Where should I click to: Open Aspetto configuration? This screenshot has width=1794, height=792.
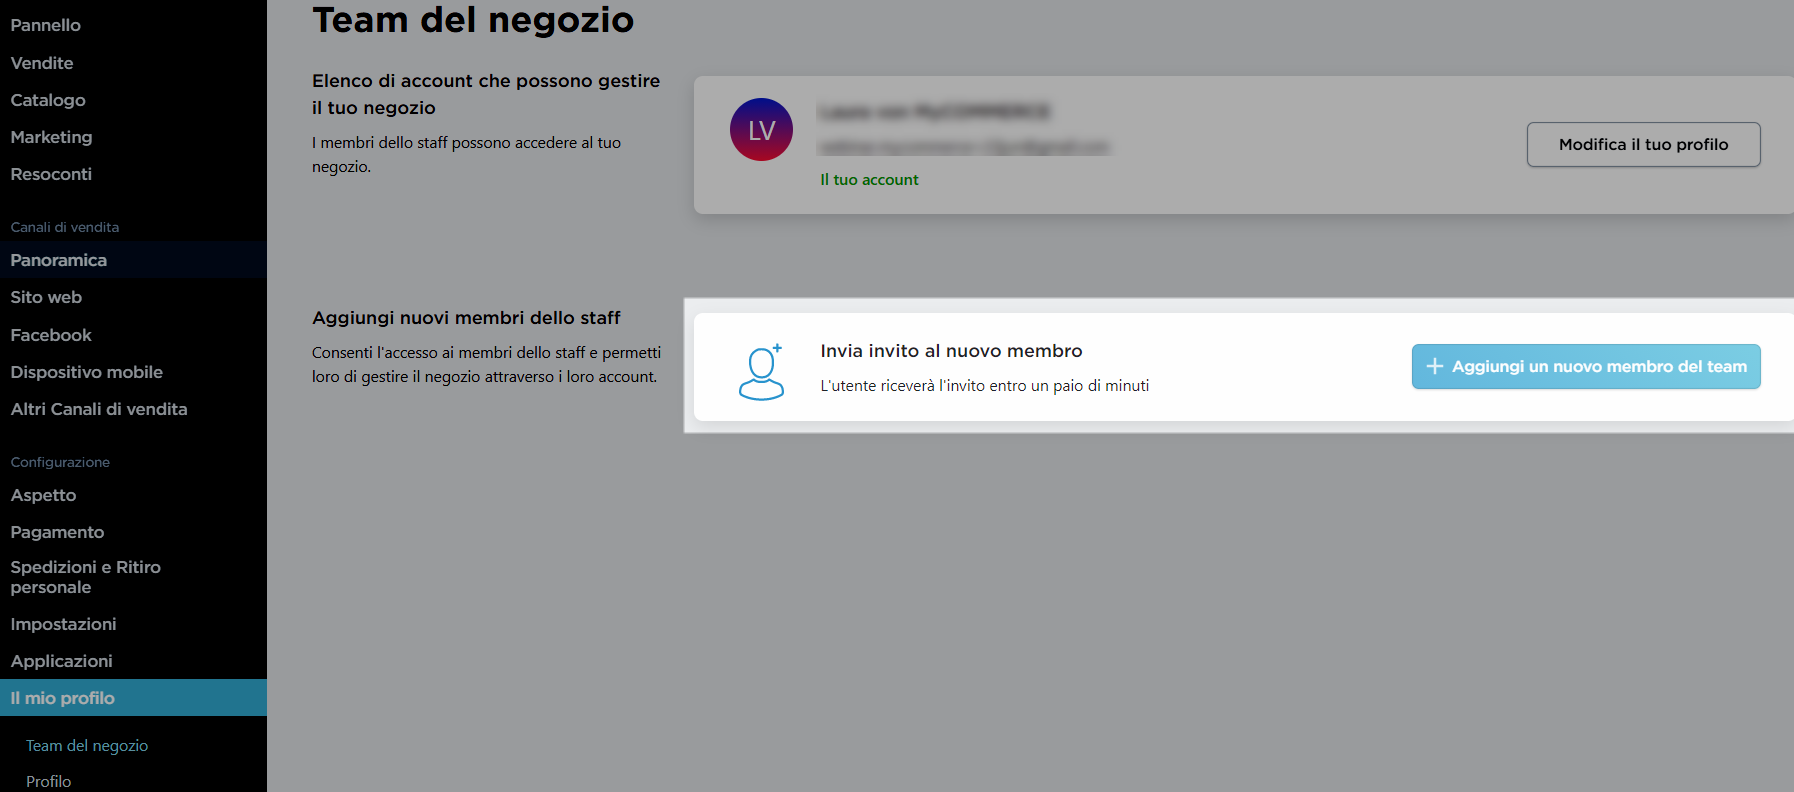[43, 495]
